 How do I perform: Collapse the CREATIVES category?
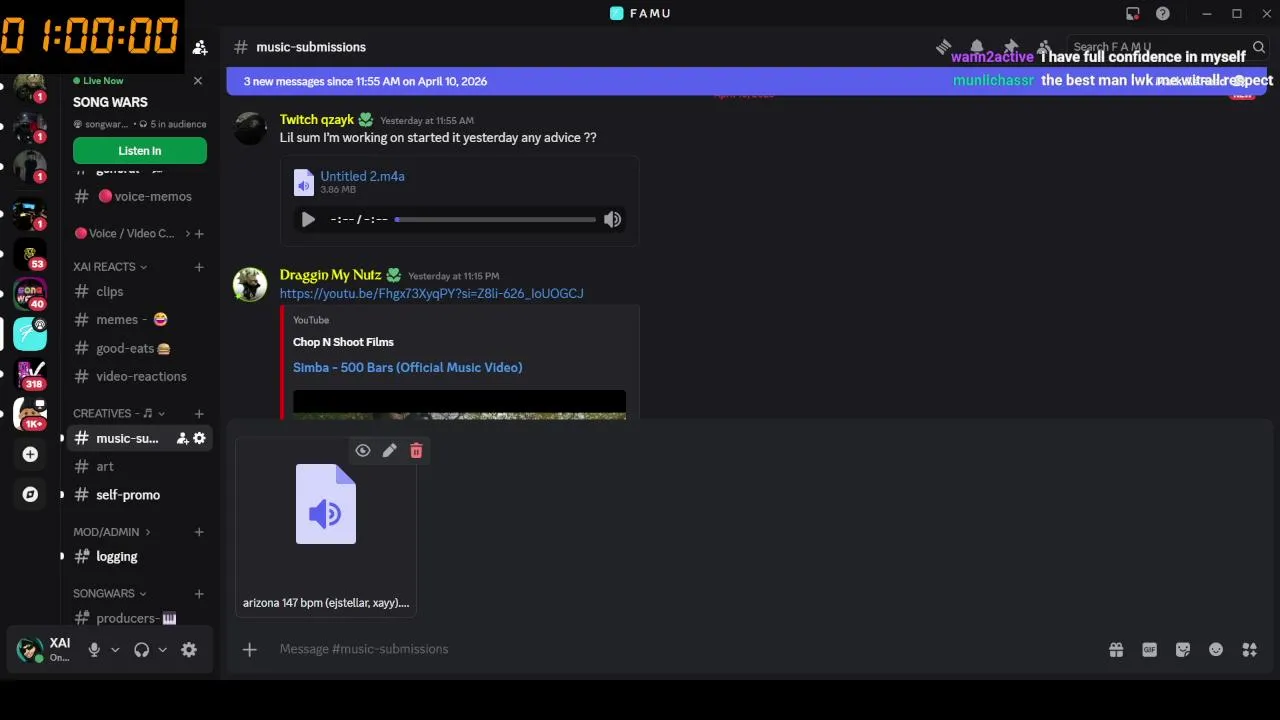tap(119, 413)
